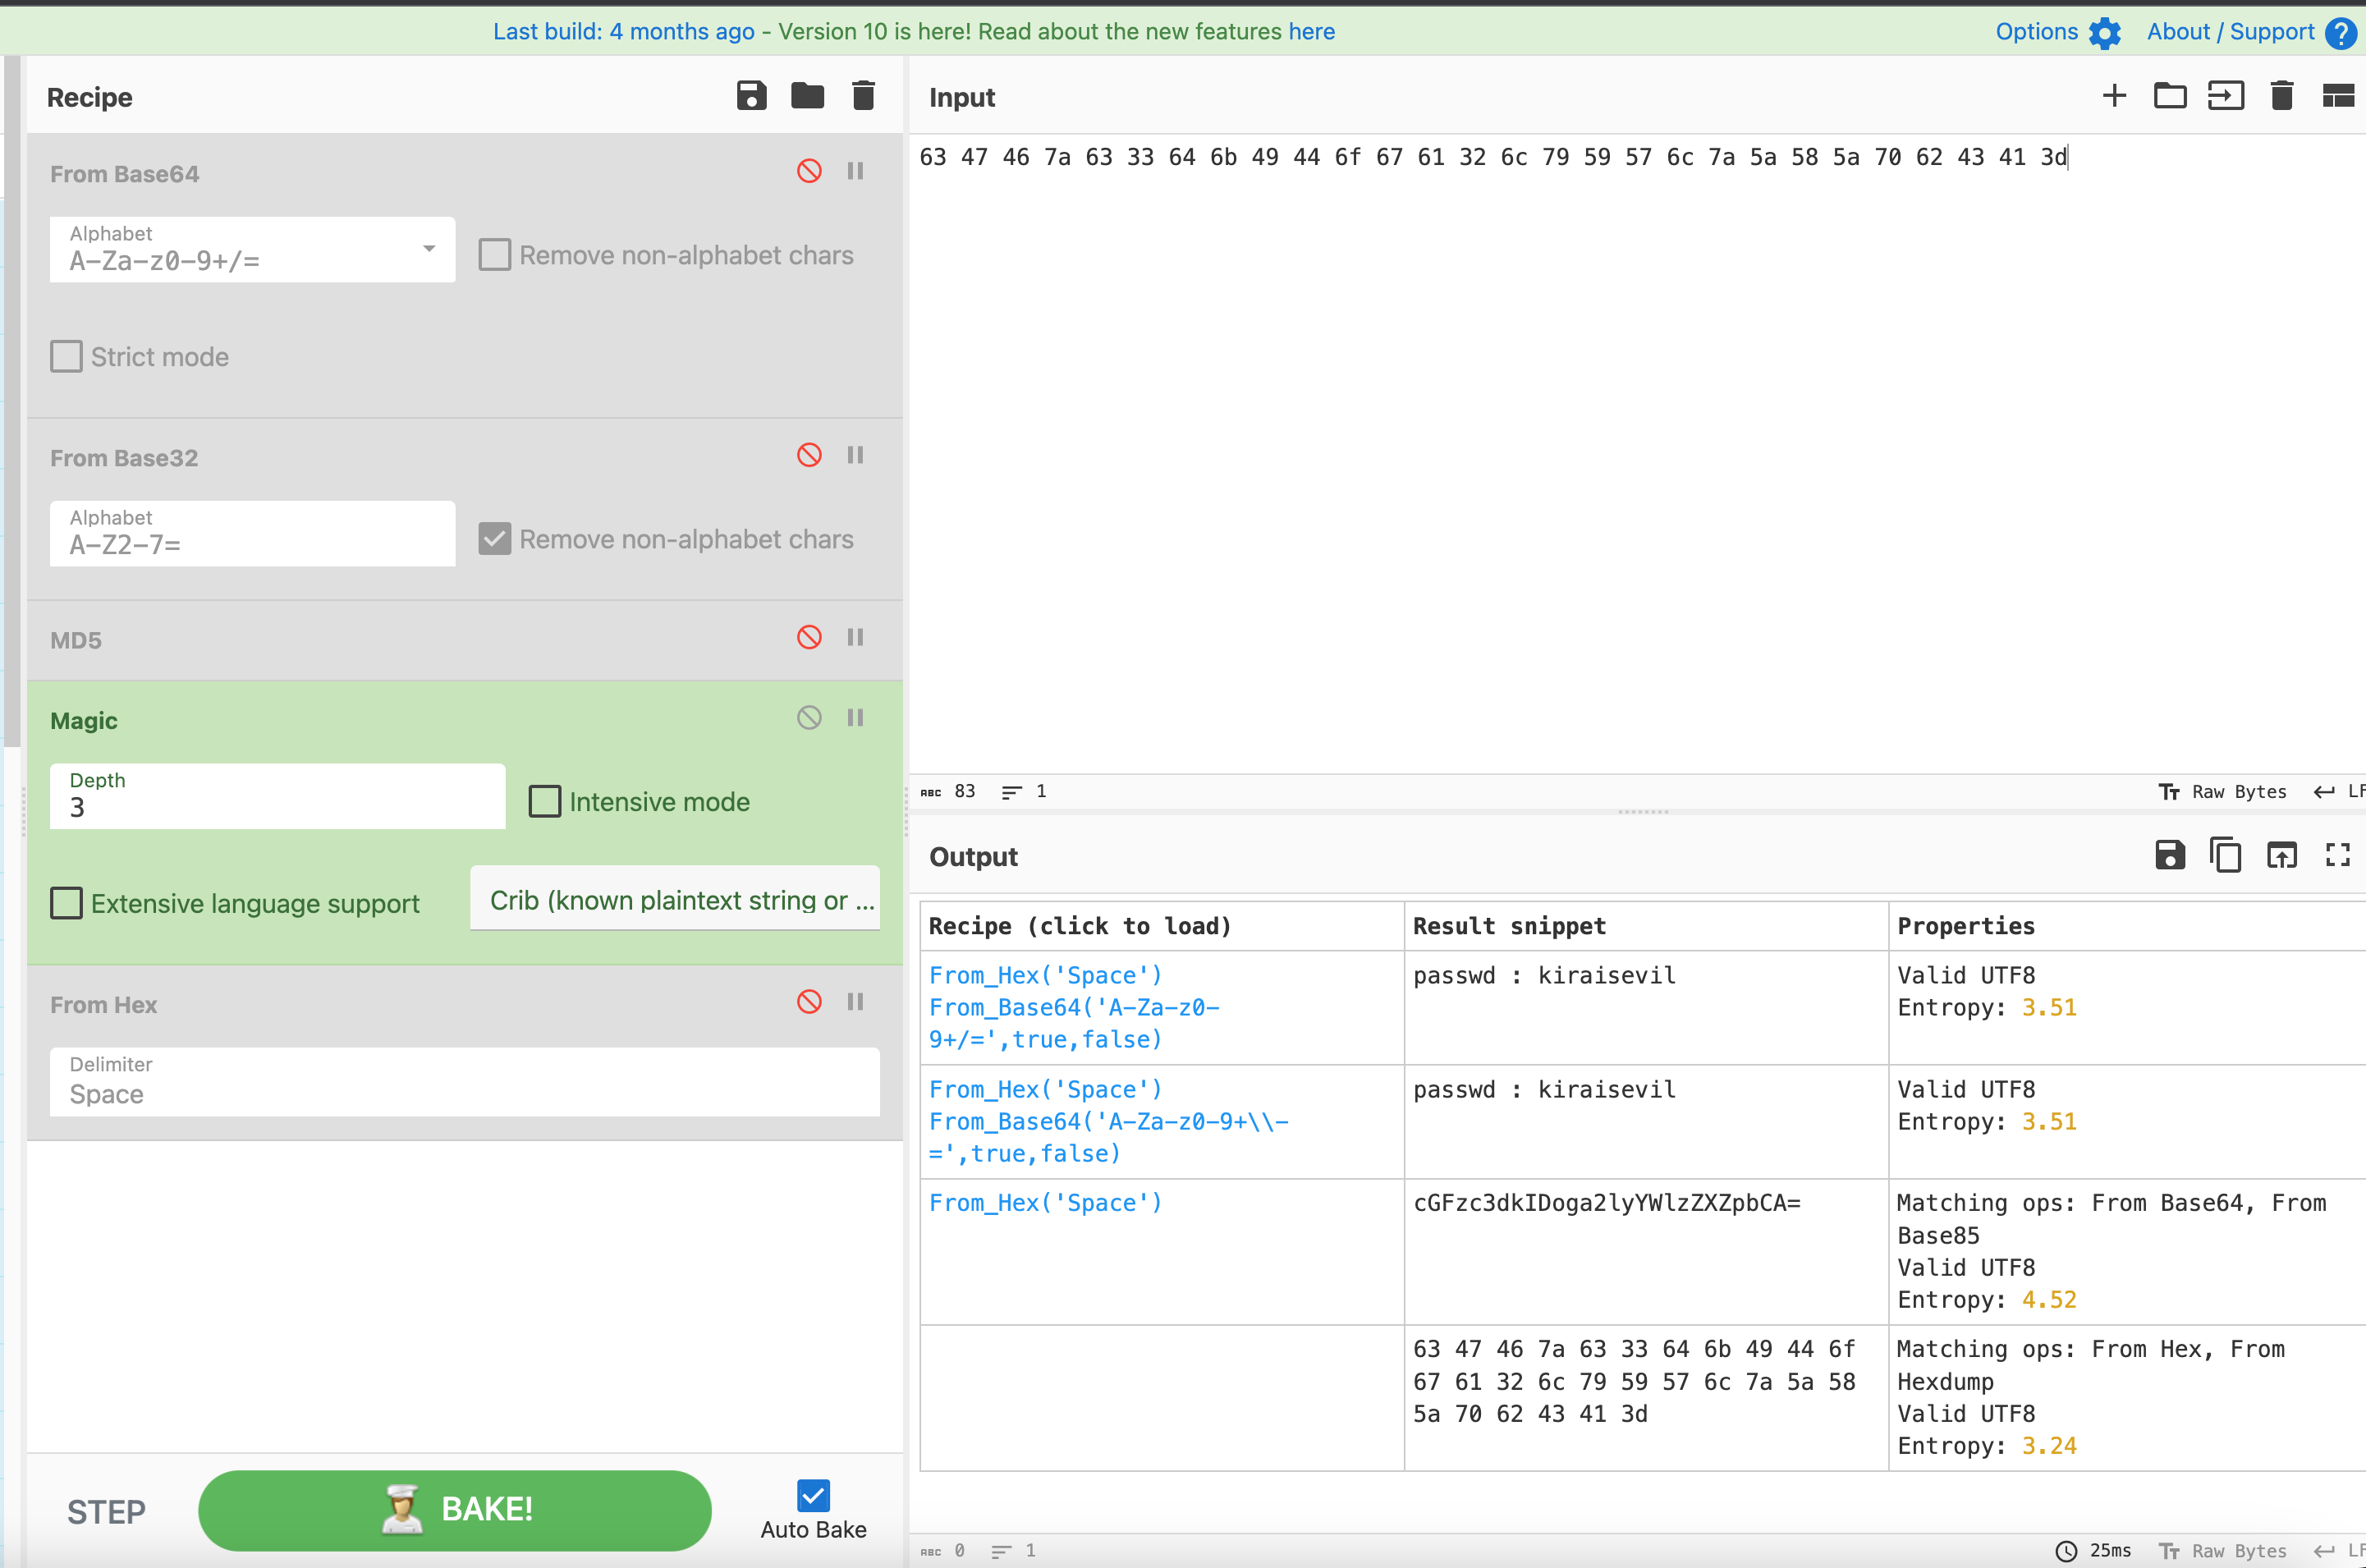Toggle Intensive mode in Magic

[x=545, y=801]
